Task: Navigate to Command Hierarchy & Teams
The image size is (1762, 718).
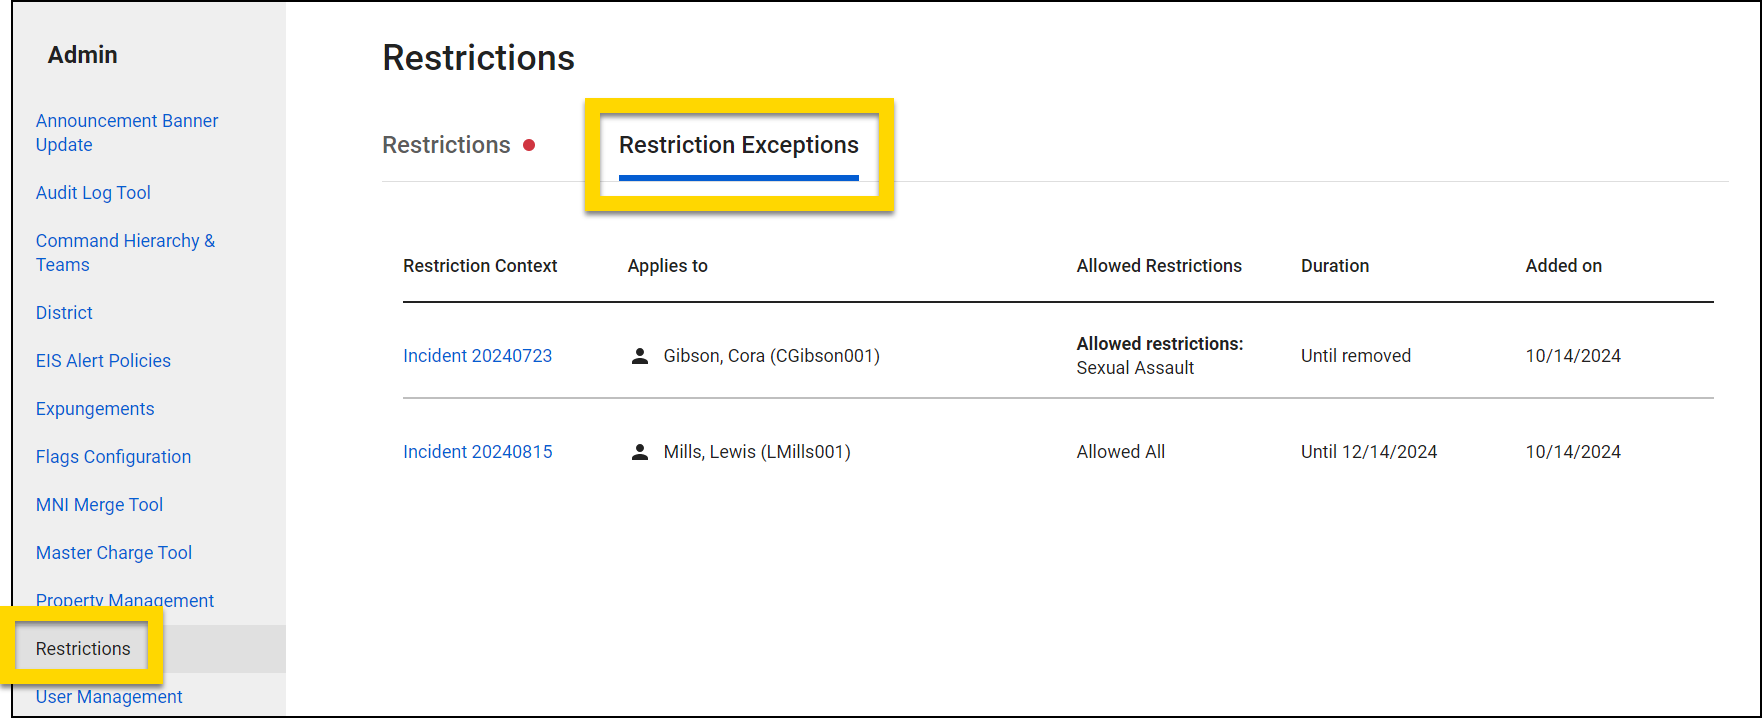Action: pos(125,252)
